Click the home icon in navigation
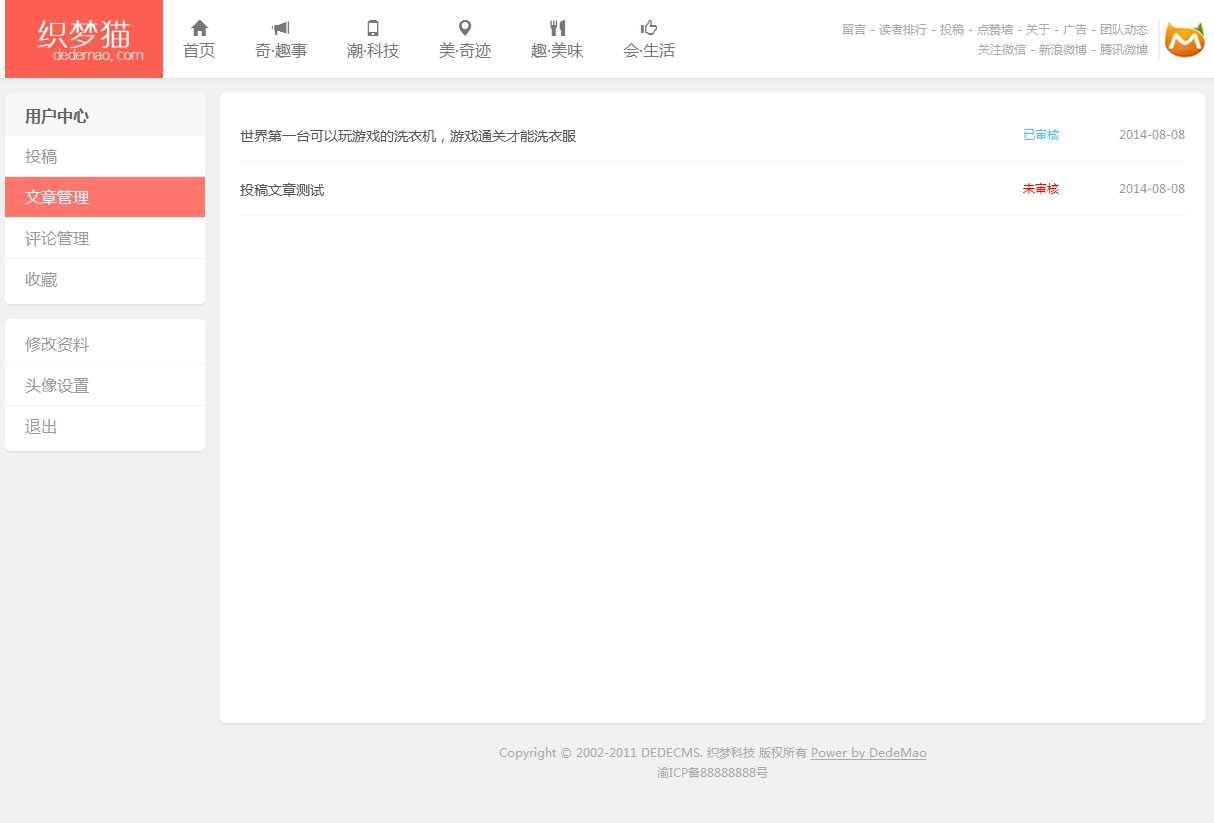The height and width of the screenshot is (823, 1214). pyautogui.click(x=199, y=28)
